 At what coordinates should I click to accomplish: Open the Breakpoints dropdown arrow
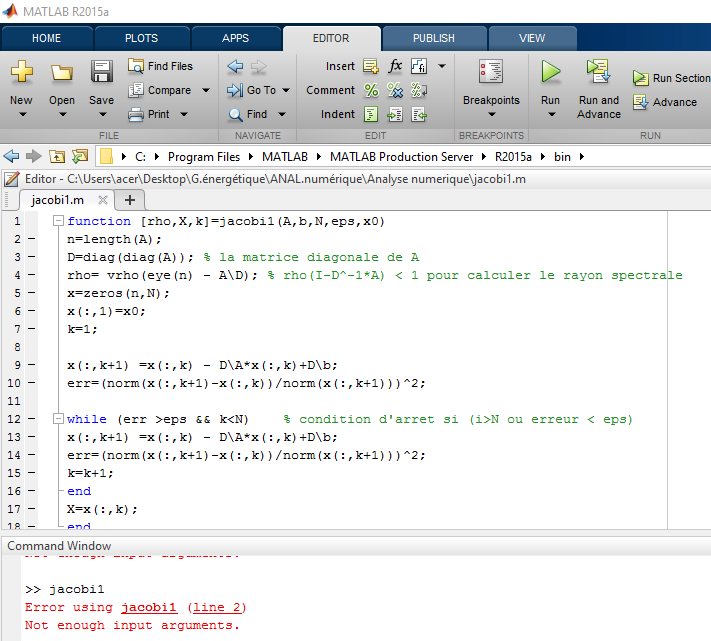pyautogui.click(x=492, y=114)
